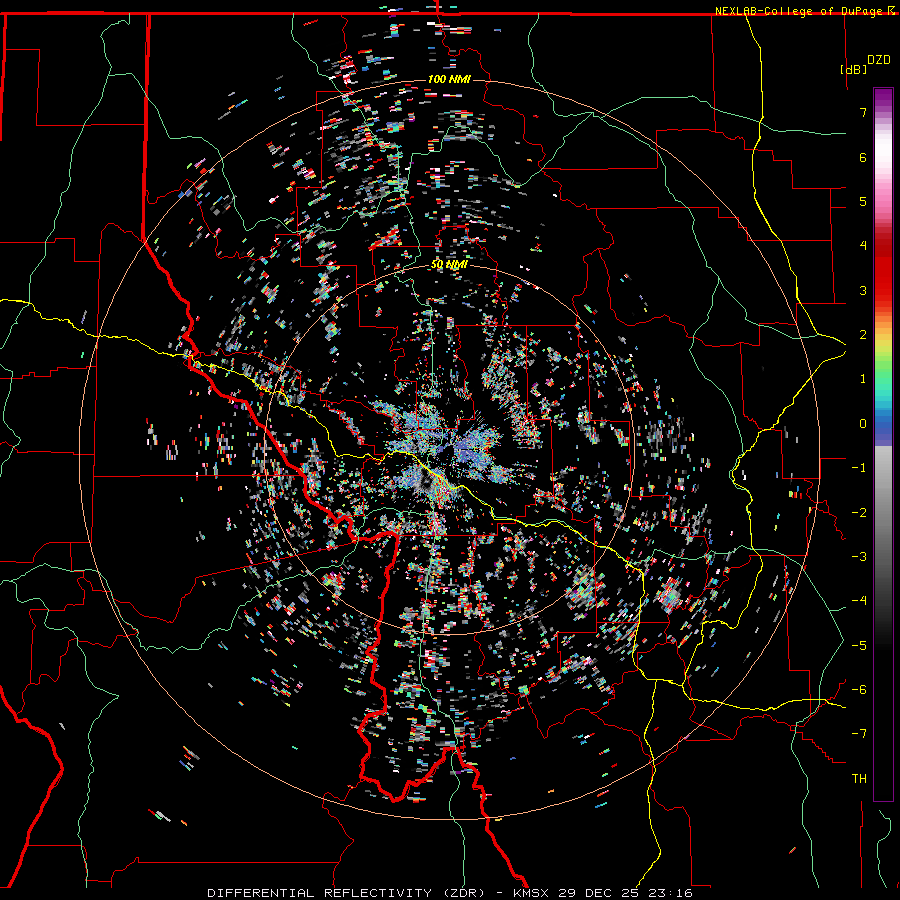Click the DZD legend title
The height and width of the screenshot is (900, 900).
[879, 60]
